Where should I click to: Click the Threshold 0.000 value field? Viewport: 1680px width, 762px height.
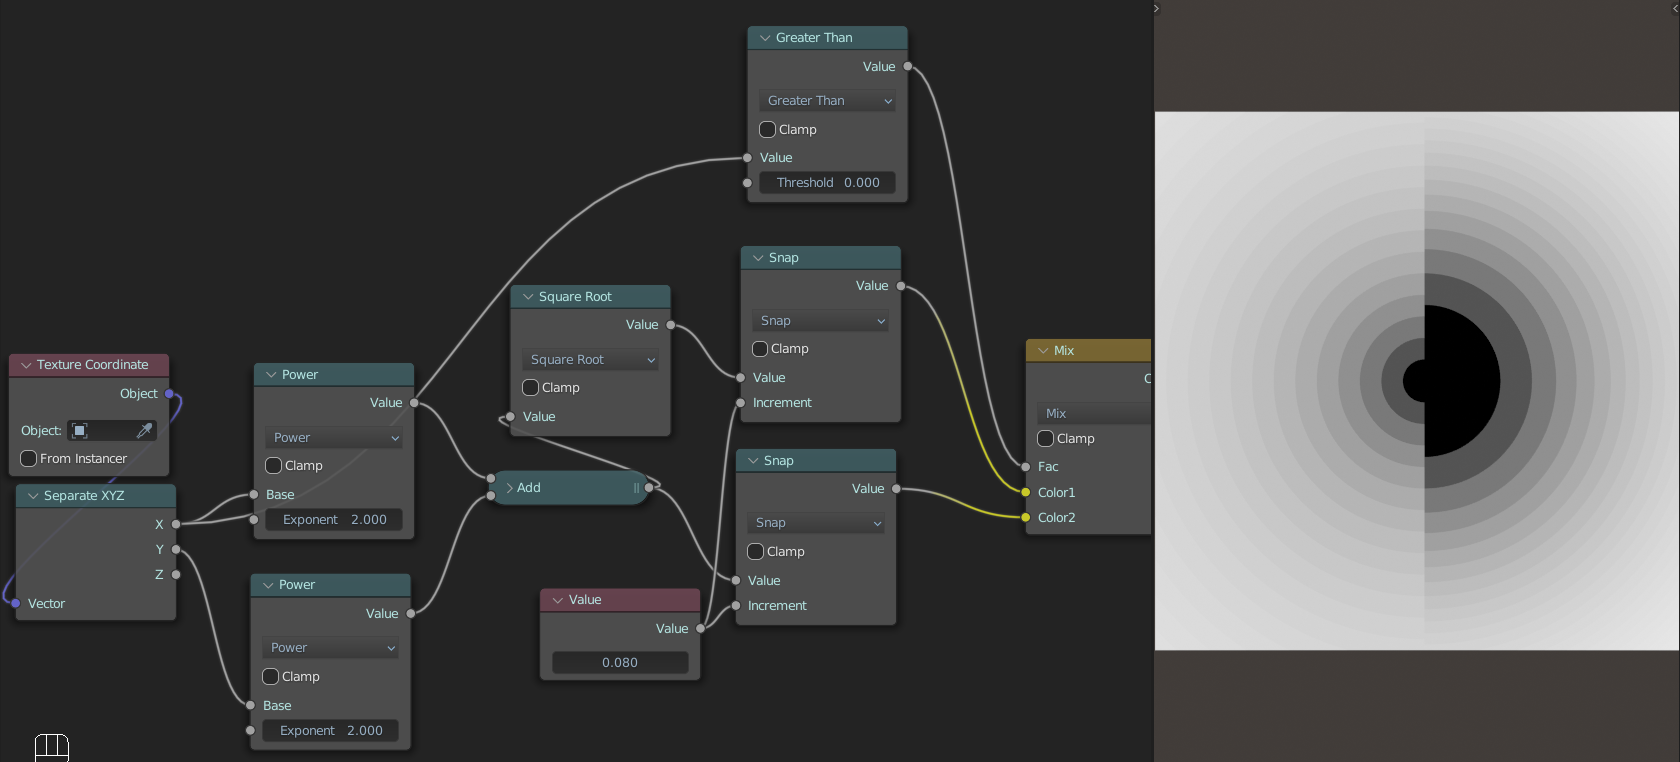828,183
